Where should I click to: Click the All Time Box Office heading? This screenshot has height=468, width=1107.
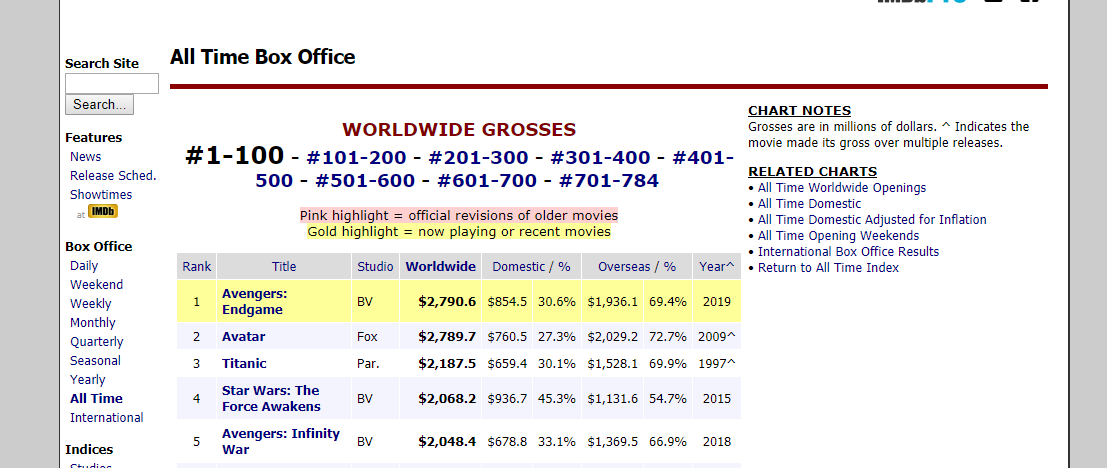[263, 57]
